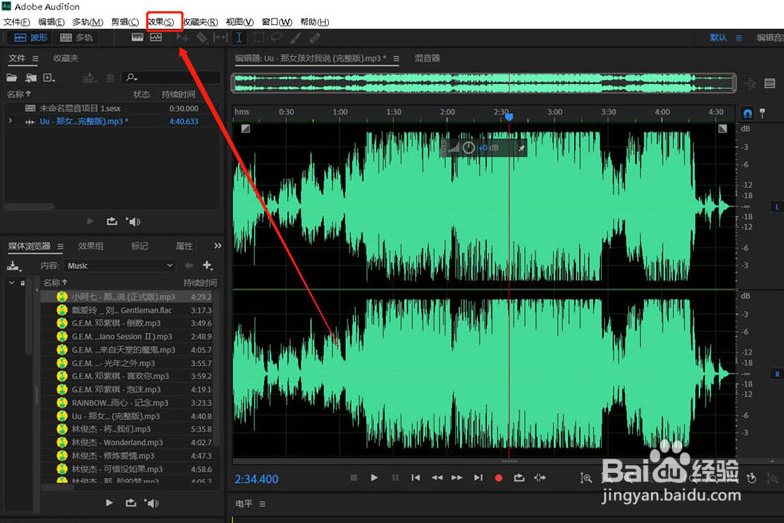Click the search field in Files panel
The width and height of the screenshot is (784, 523).
point(172,78)
